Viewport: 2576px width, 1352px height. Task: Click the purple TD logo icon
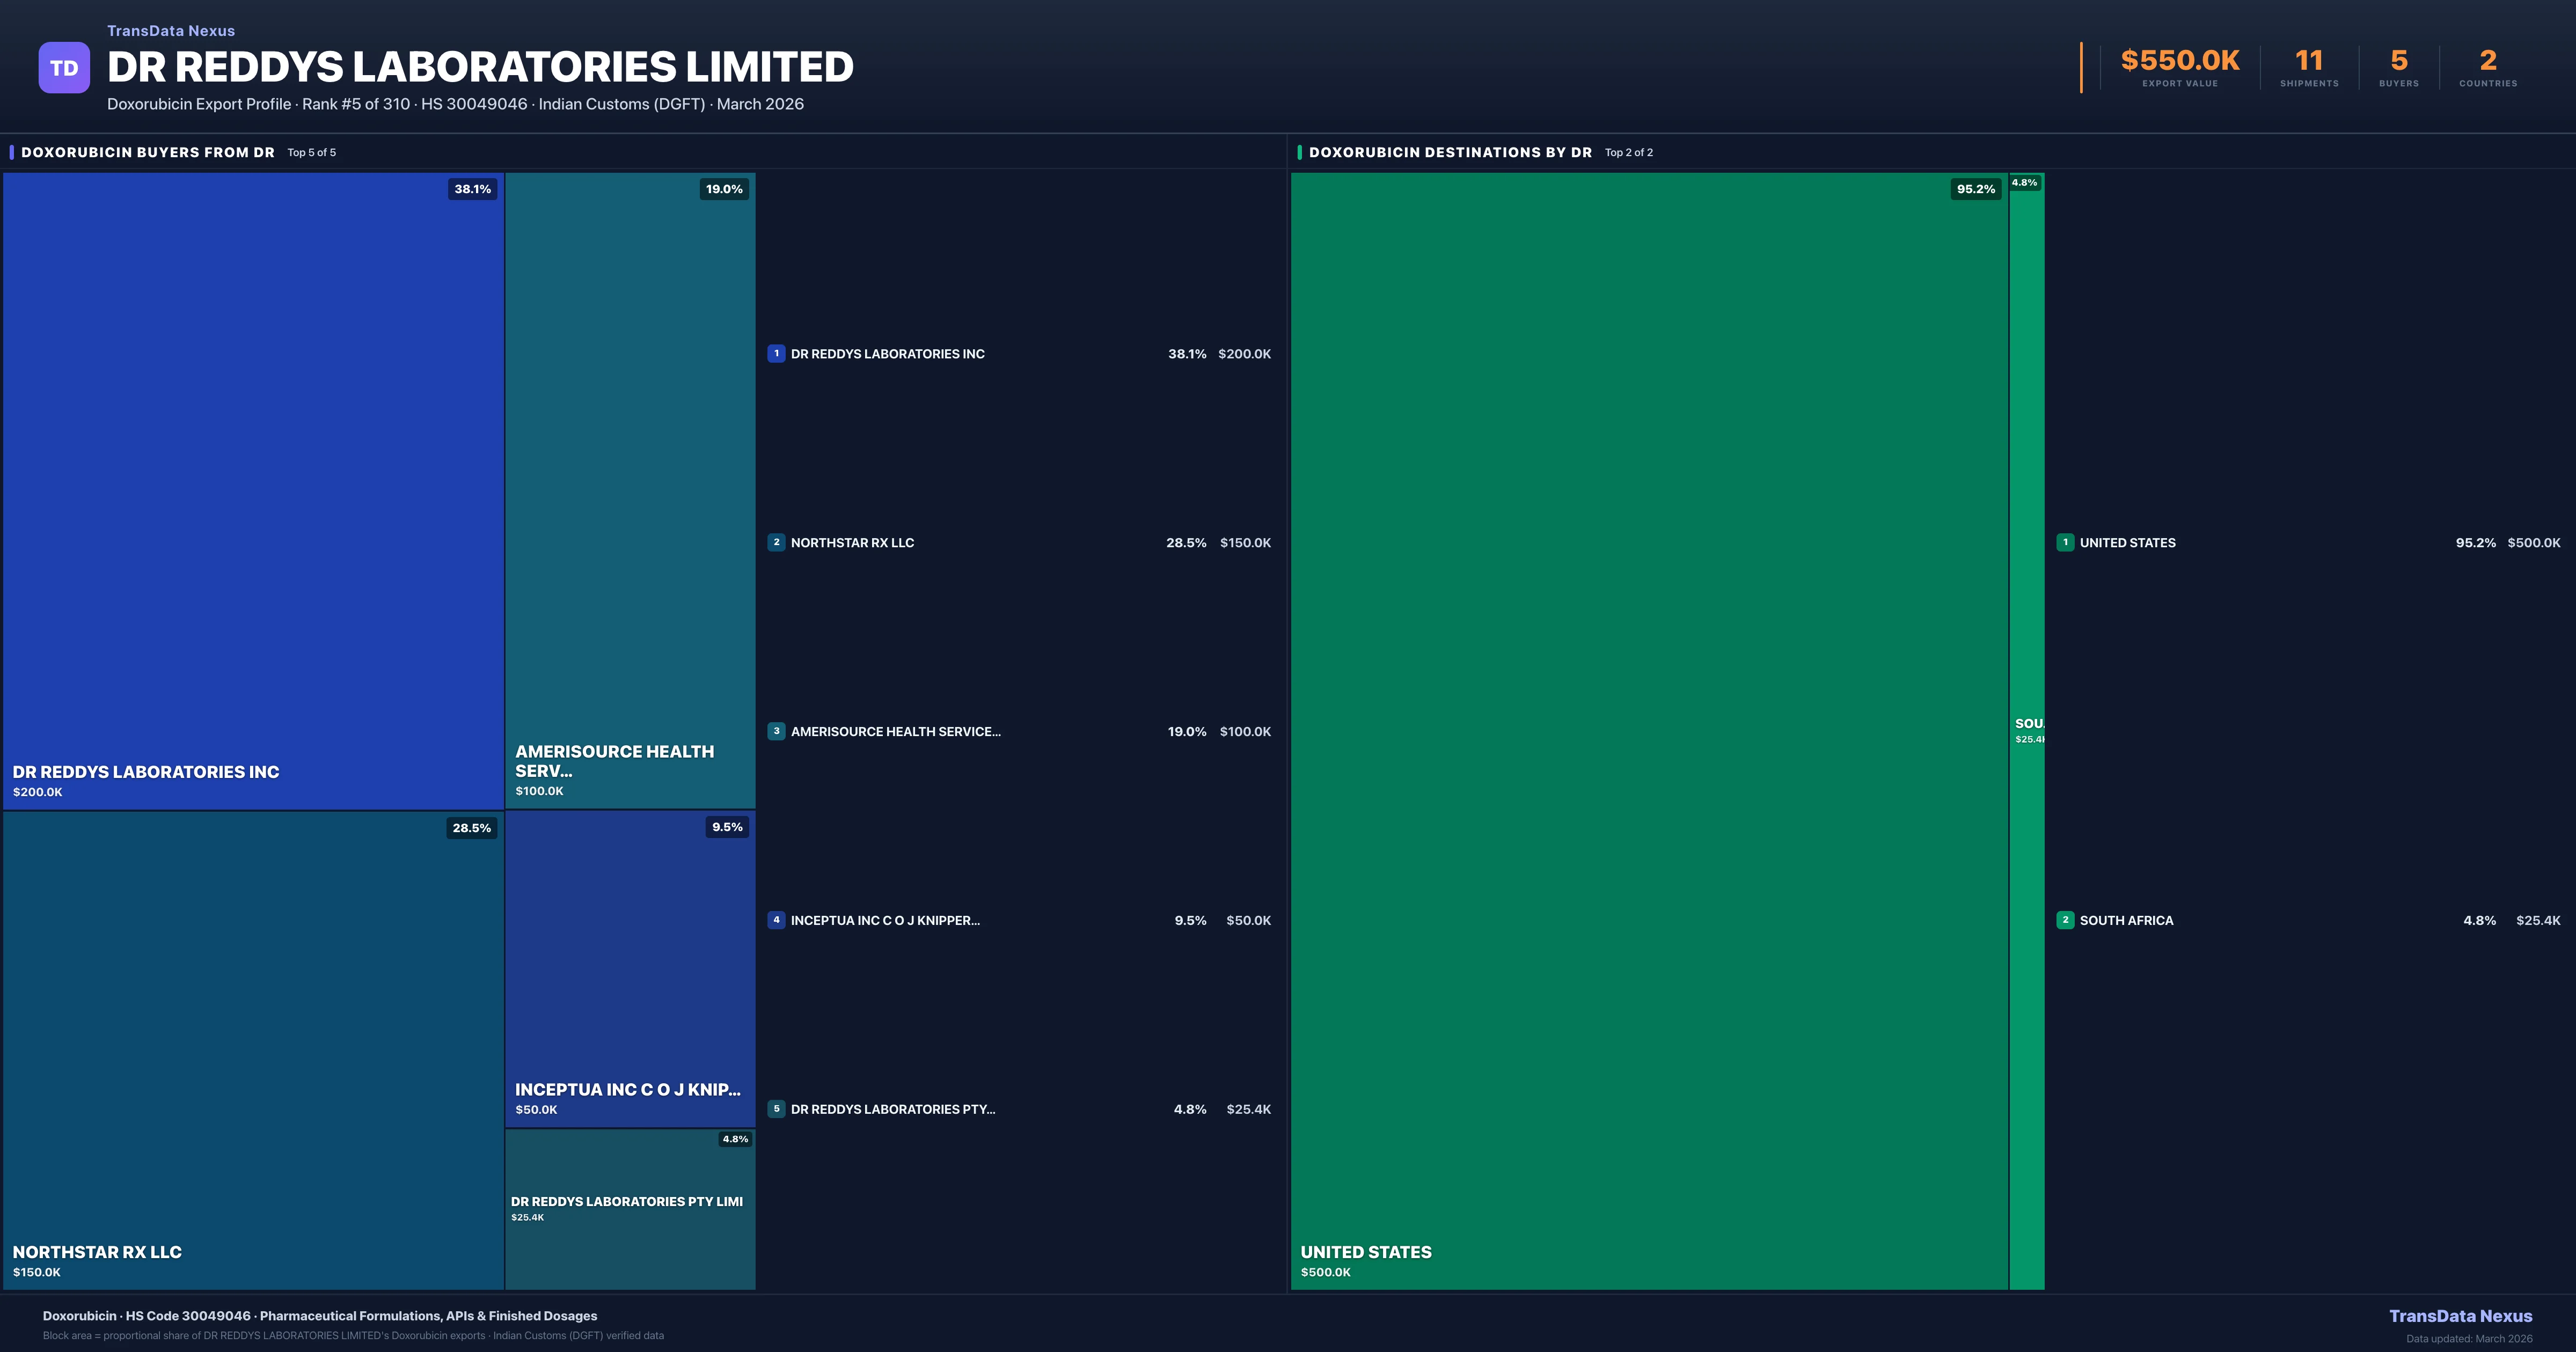64,68
